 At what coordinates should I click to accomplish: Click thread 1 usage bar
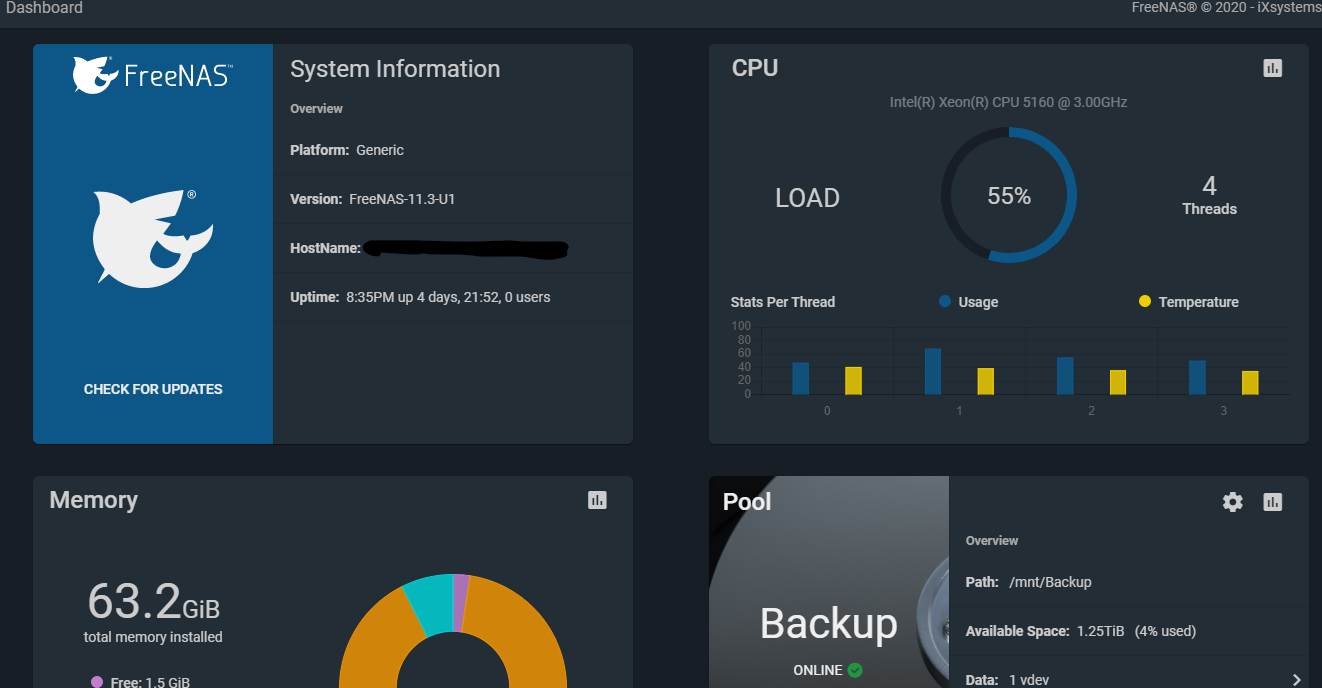tap(933, 371)
